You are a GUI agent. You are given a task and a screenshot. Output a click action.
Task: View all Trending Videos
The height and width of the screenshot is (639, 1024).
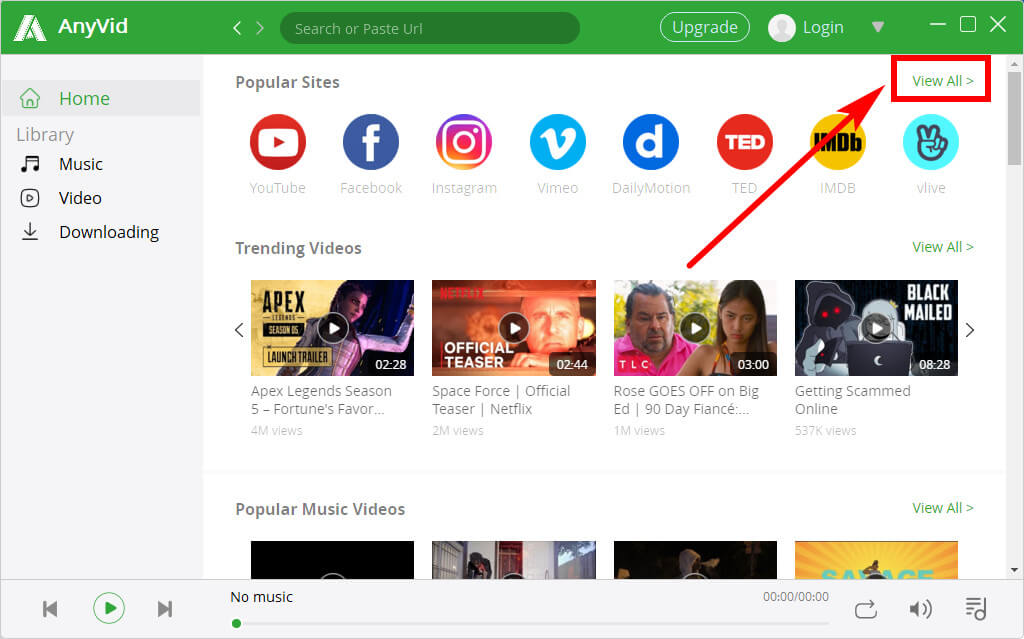point(942,247)
